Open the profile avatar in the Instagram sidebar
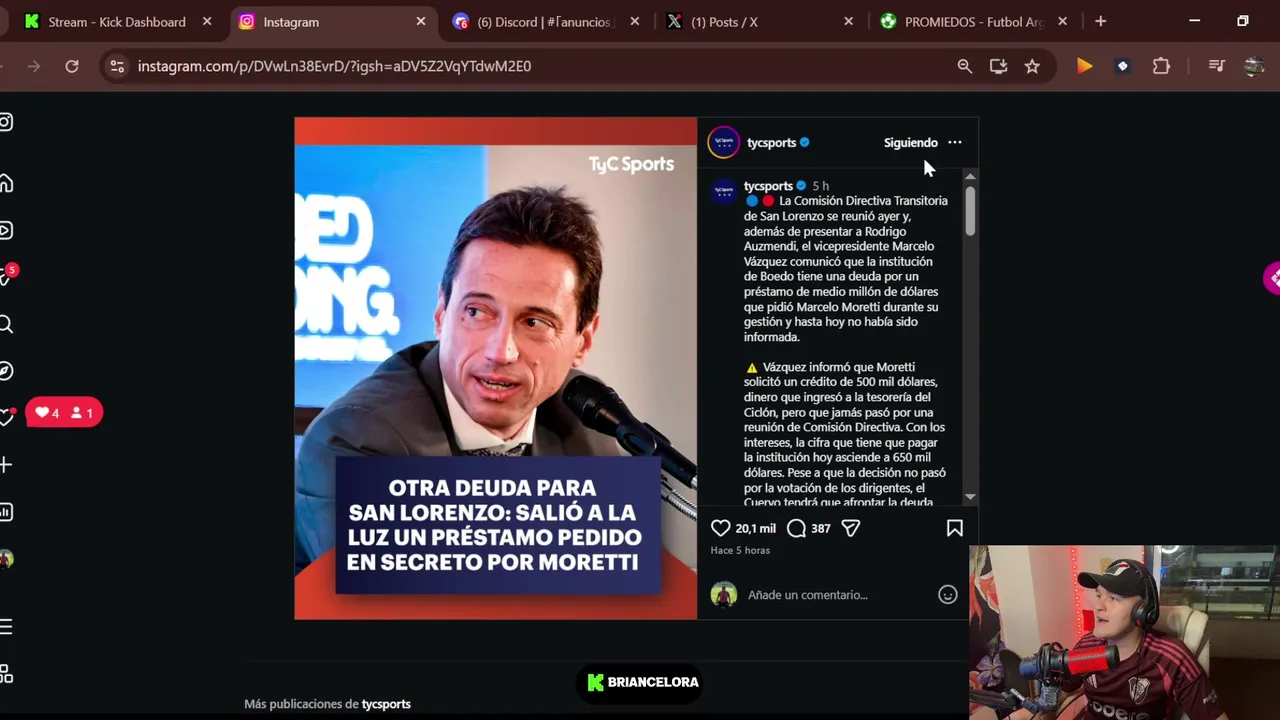Viewport: 1280px width, 720px height. [6, 559]
